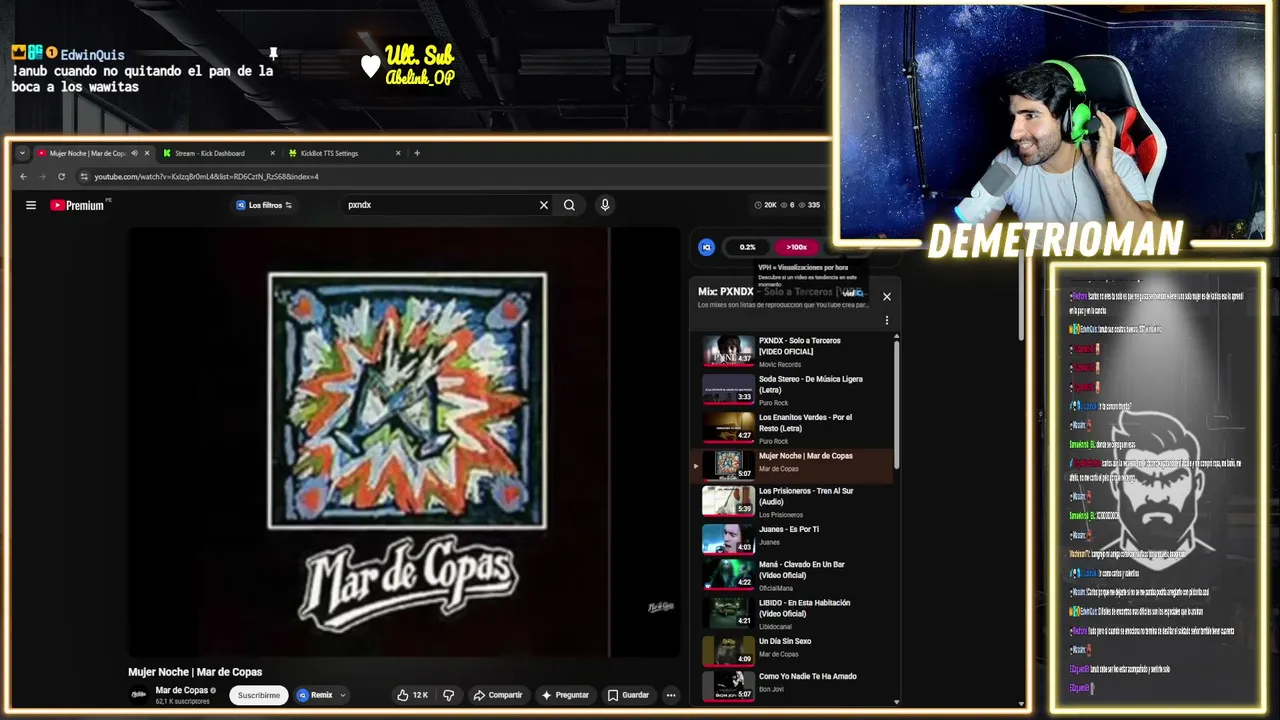Click the pxndx search field

tap(440, 205)
